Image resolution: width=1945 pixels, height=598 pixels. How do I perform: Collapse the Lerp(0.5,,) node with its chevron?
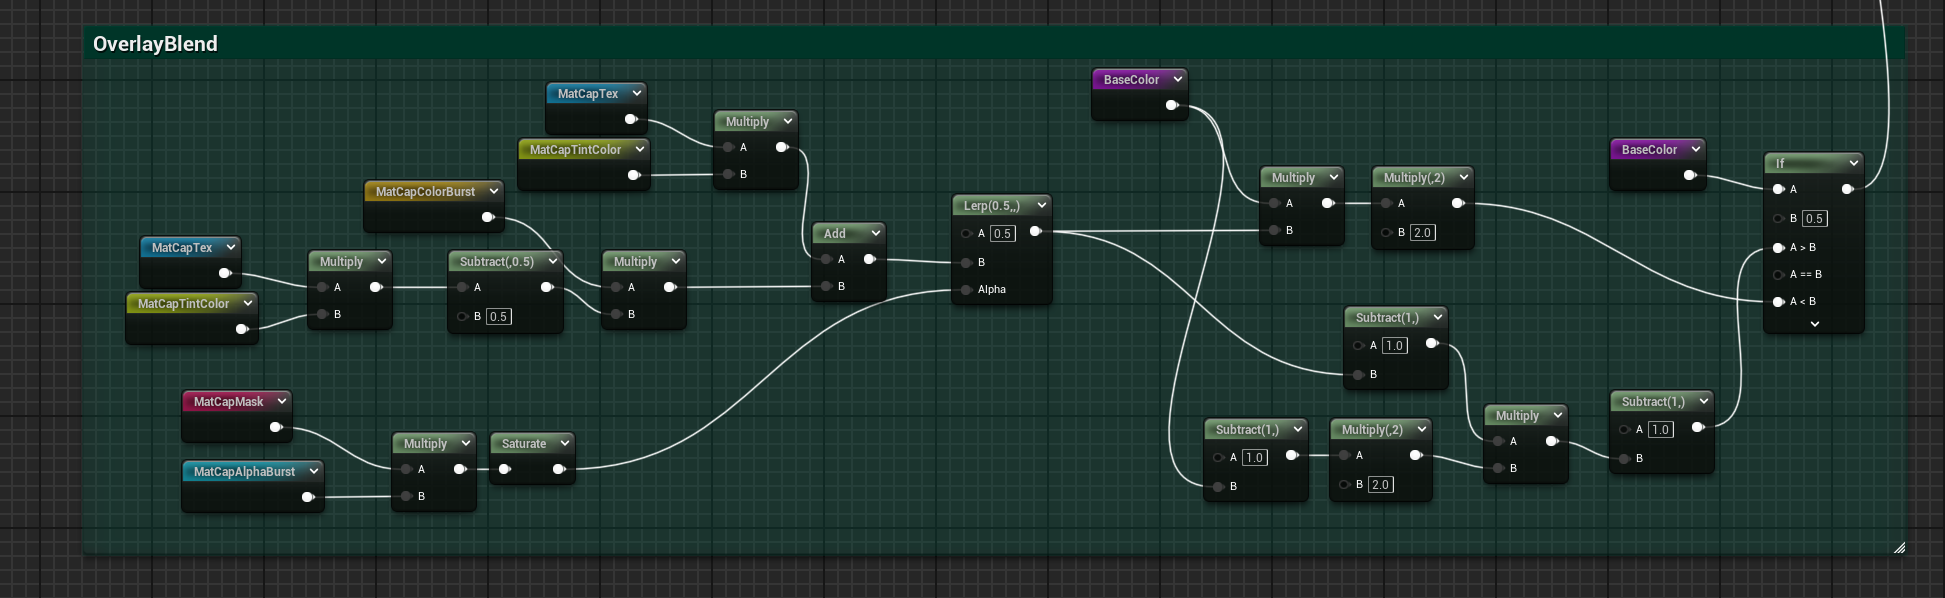coord(1042,205)
